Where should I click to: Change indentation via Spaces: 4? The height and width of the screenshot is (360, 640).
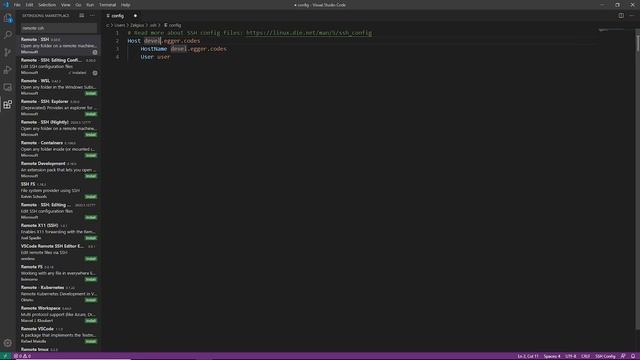[552, 356]
